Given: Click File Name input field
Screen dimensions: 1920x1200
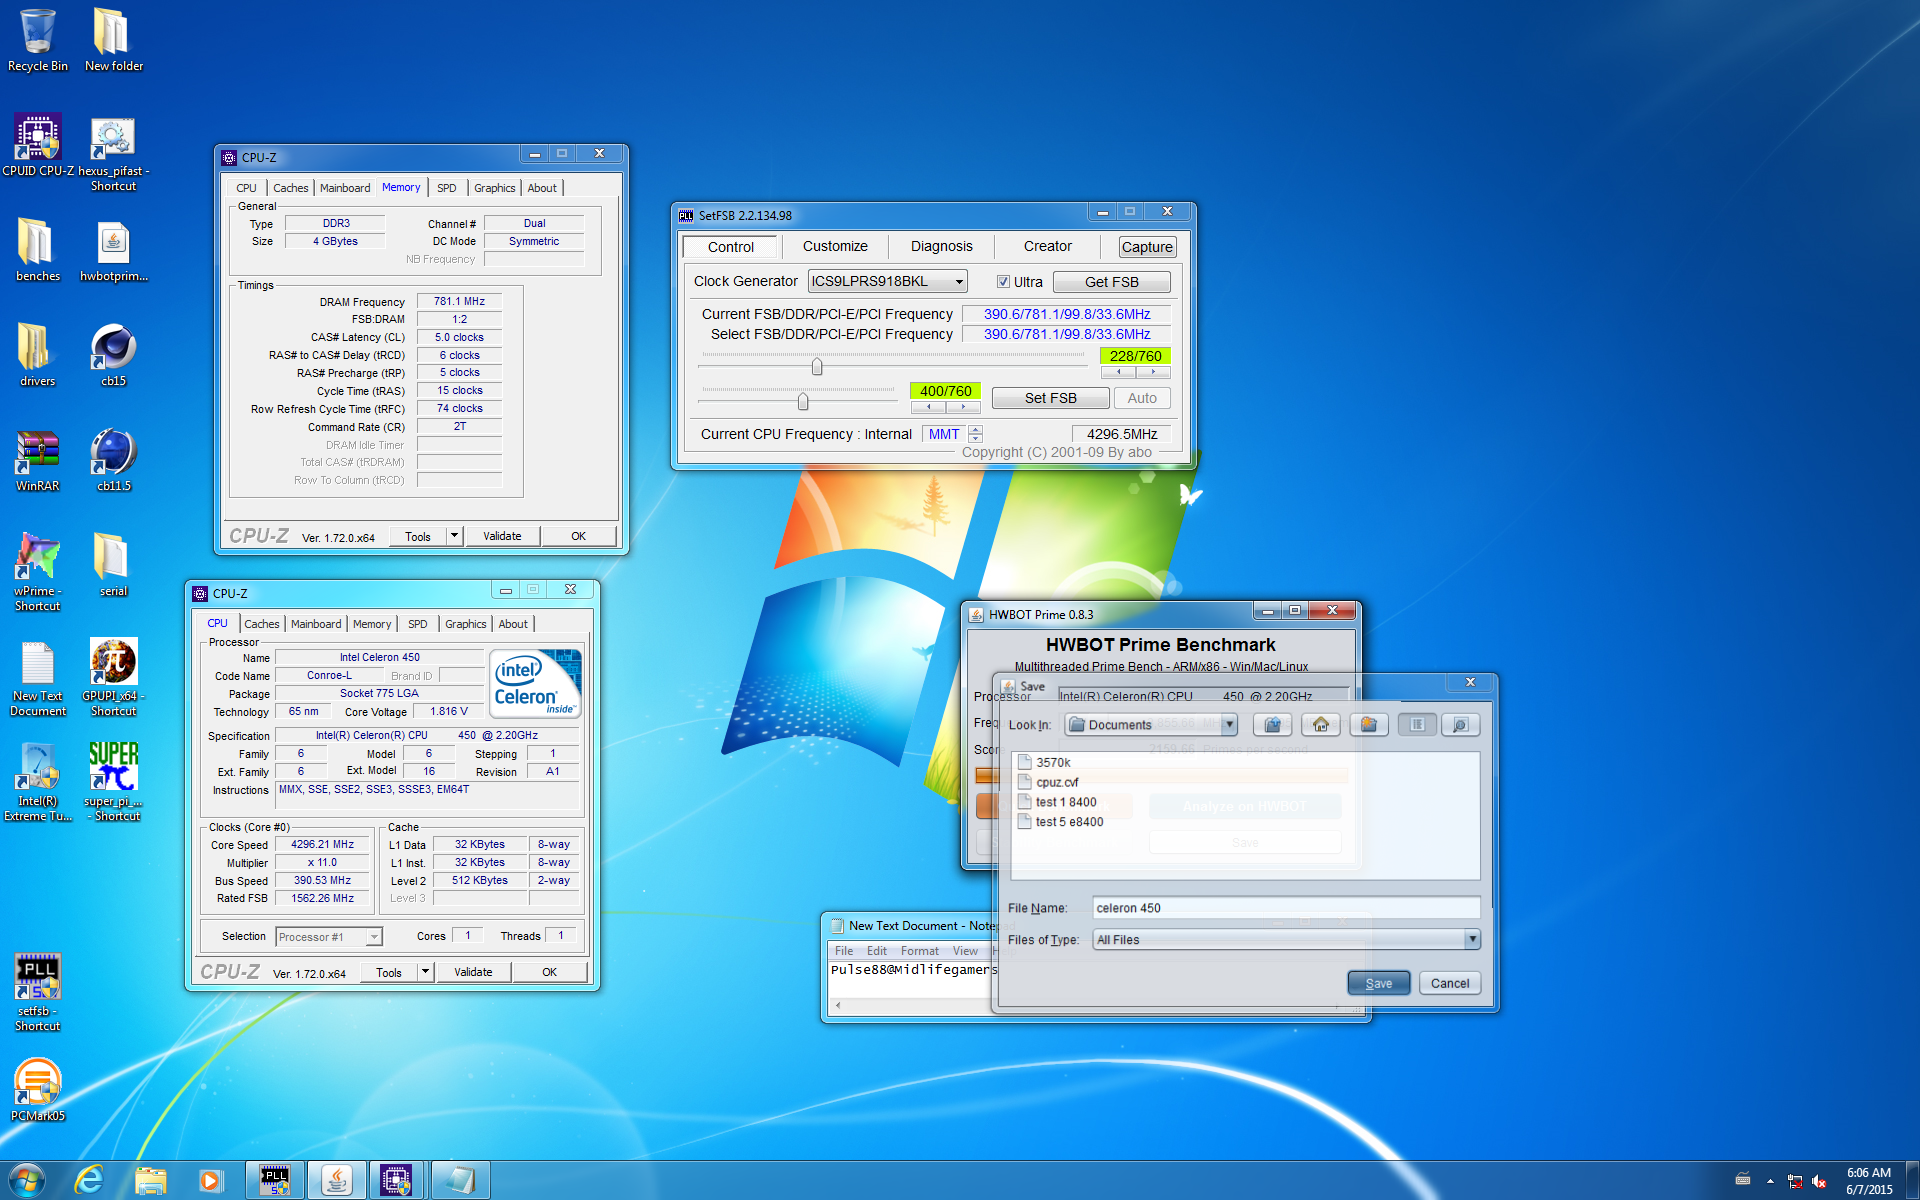Looking at the screenshot, I should [x=1286, y=908].
